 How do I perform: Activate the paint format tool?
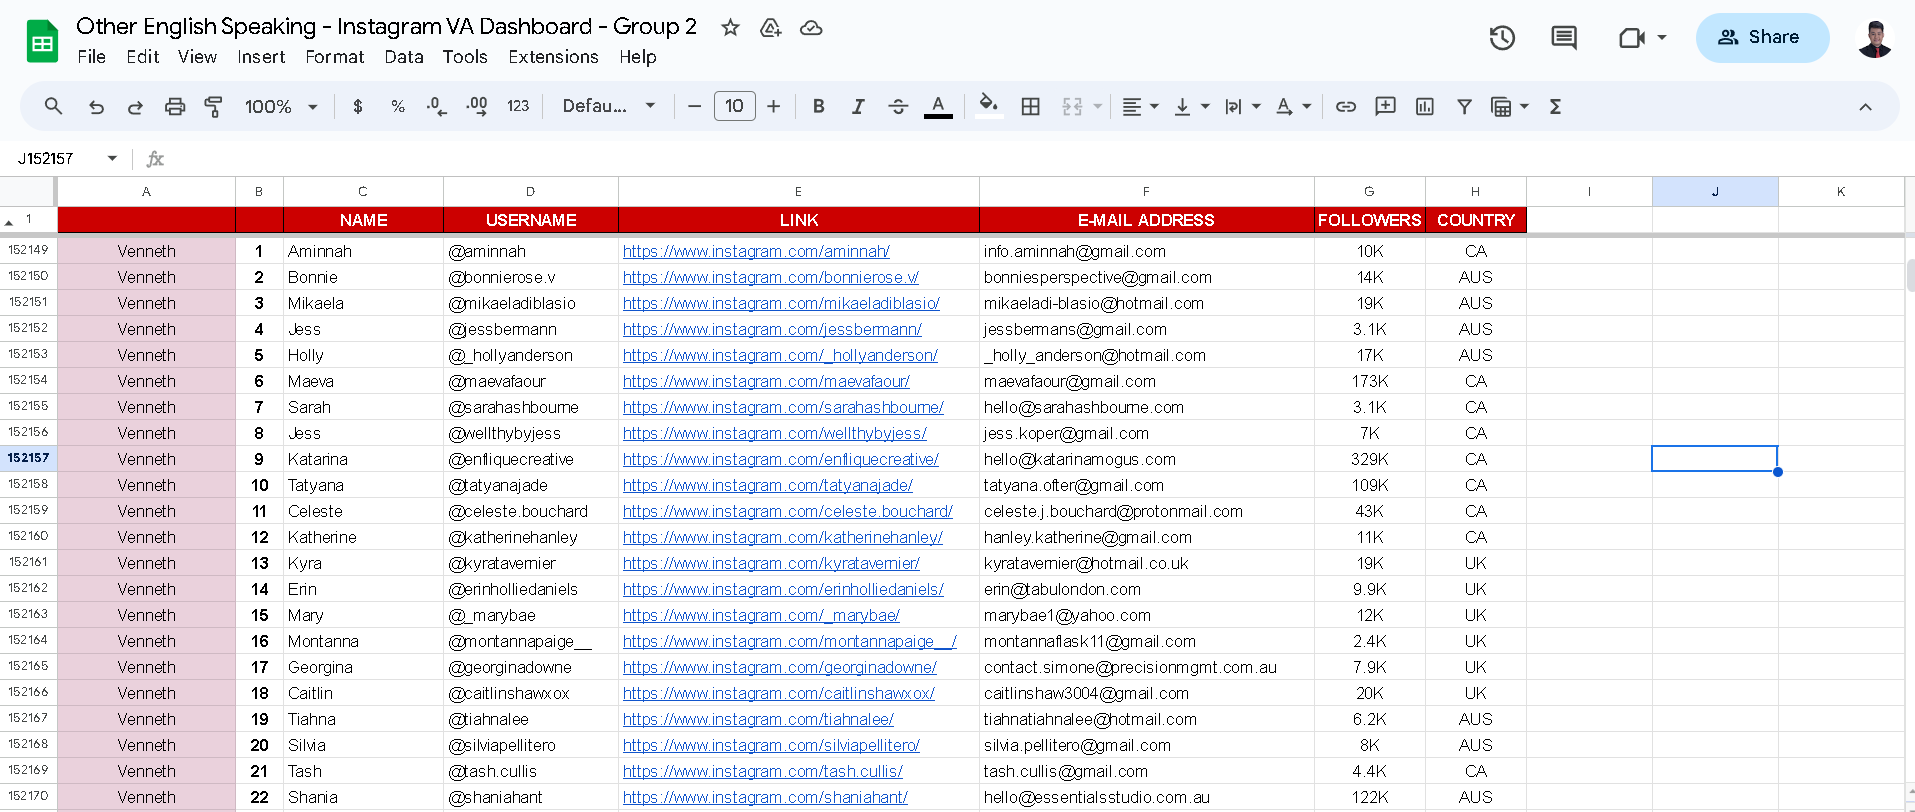coord(213,106)
